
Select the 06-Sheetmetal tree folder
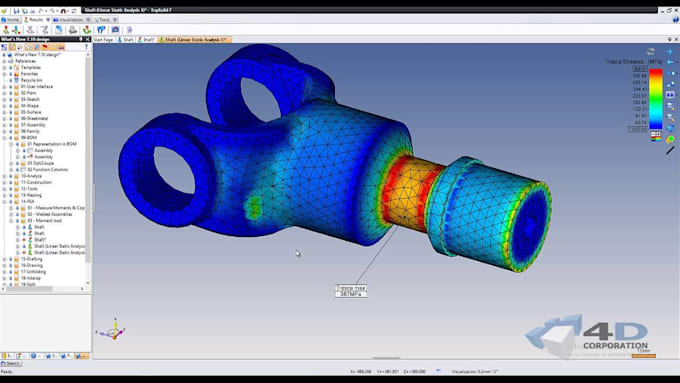point(34,118)
